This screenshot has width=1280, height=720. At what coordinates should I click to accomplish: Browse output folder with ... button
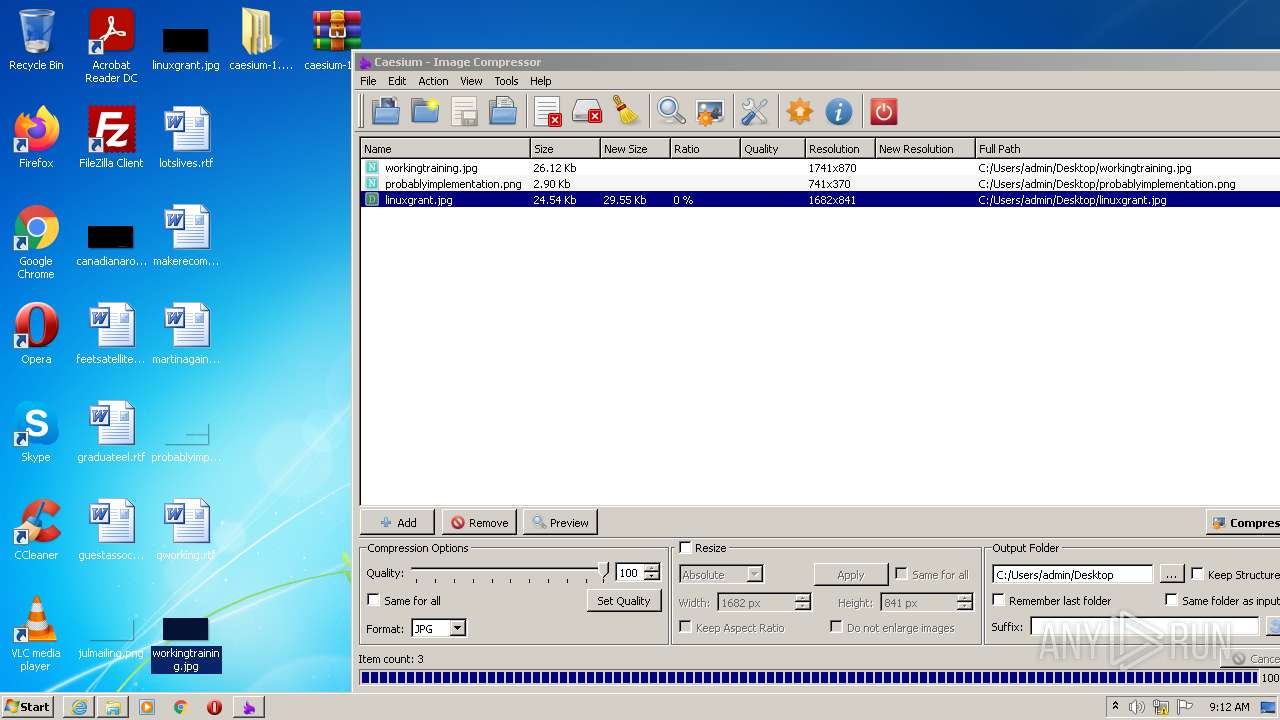click(1171, 574)
